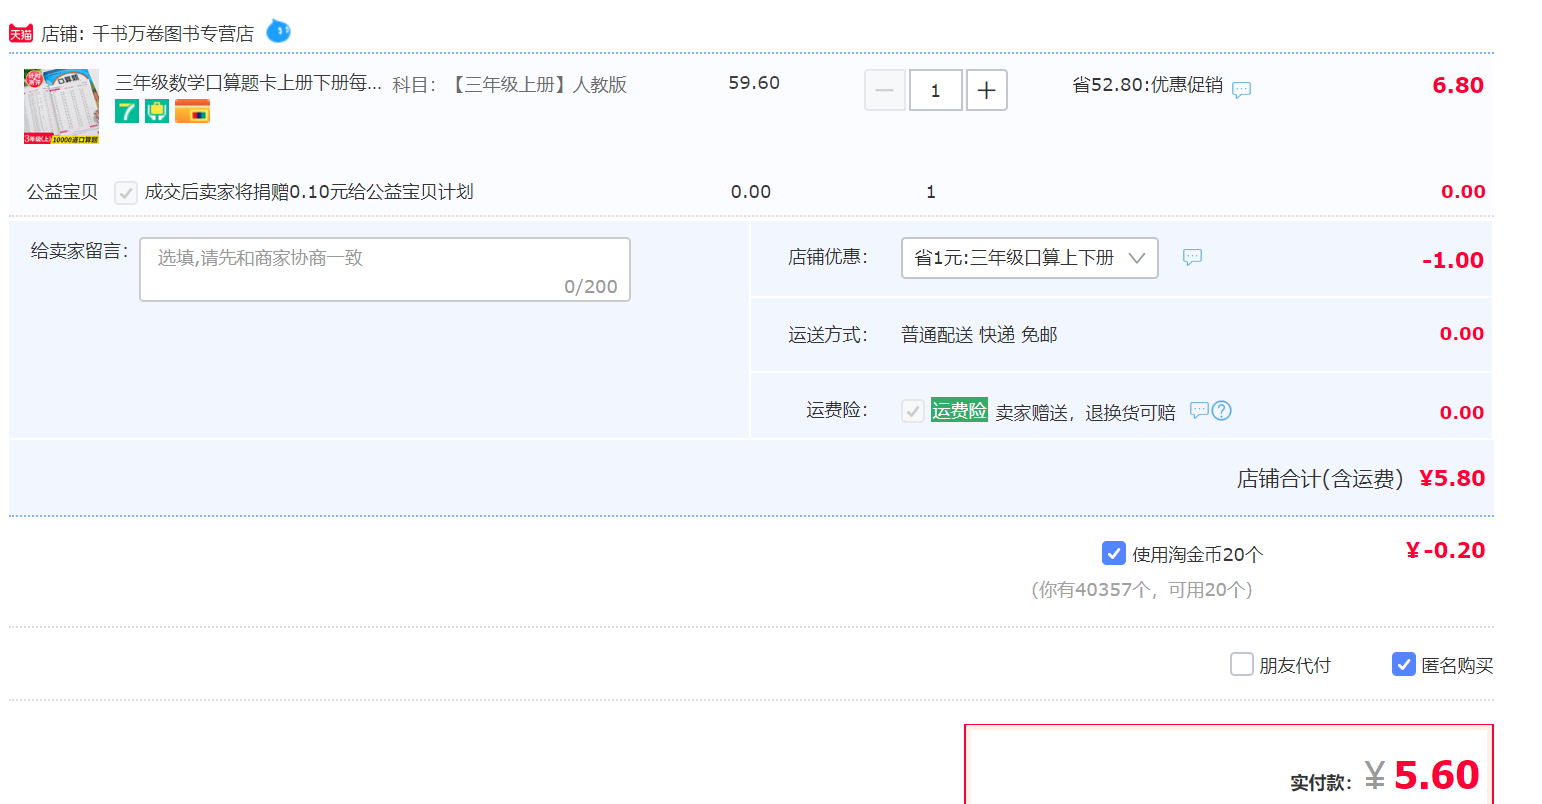The image size is (1542, 804).
Task: Open Wangwang chat with the seller
Action: [278, 32]
